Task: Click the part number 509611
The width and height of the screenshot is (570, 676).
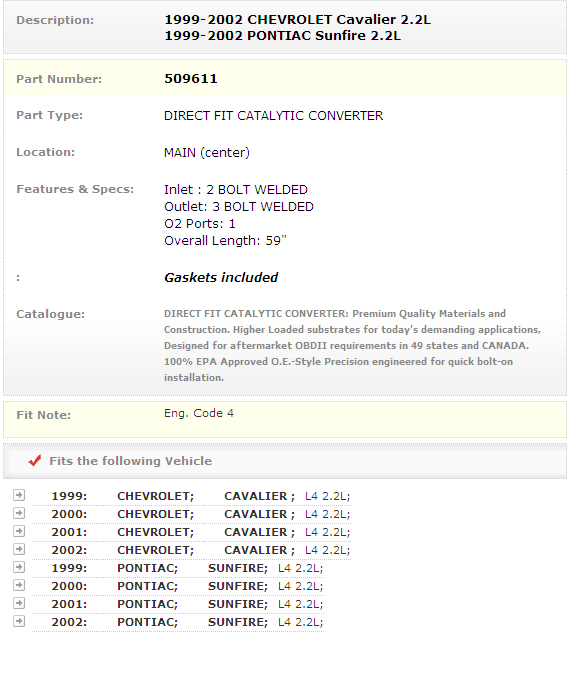Action: coord(191,78)
